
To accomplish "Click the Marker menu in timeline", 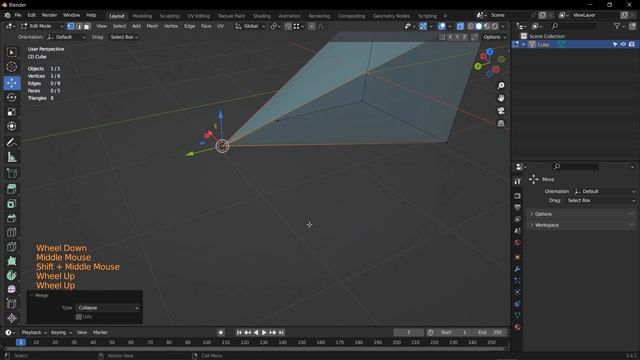I will [100, 332].
